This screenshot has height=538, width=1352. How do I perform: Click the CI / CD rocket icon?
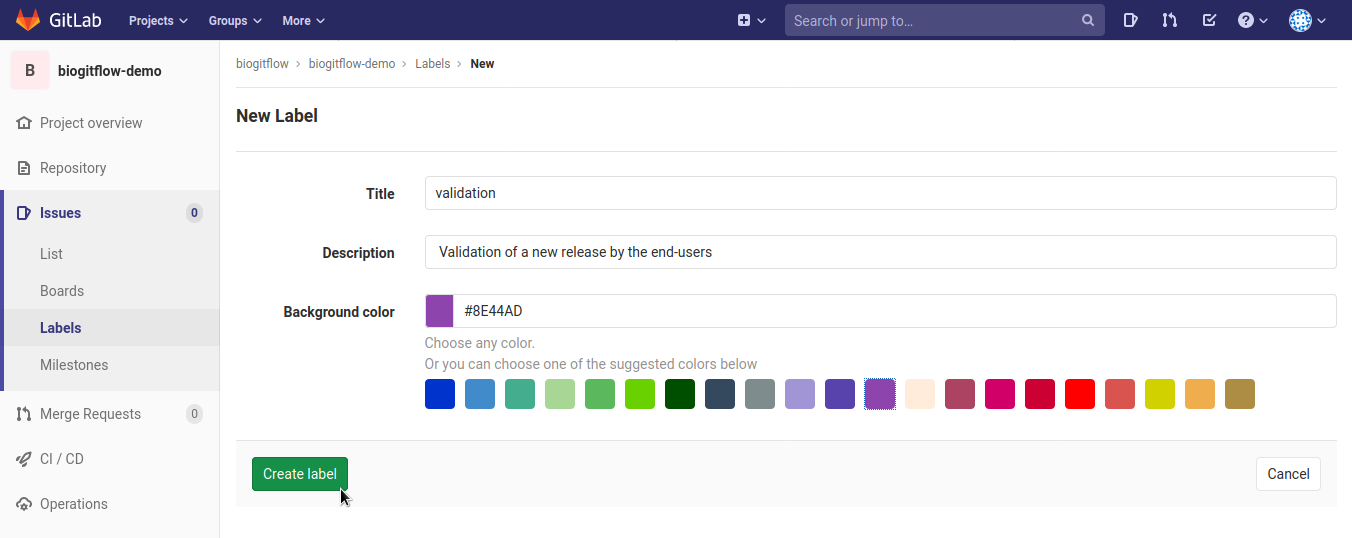[24, 459]
